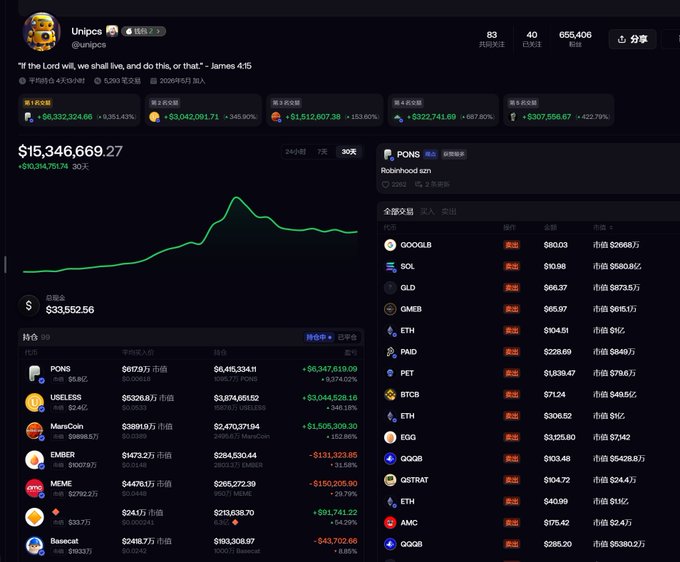This screenshot has width=680, height=562.
Task: Click the blue tag next to PONS title
Action: pos(430,154)
